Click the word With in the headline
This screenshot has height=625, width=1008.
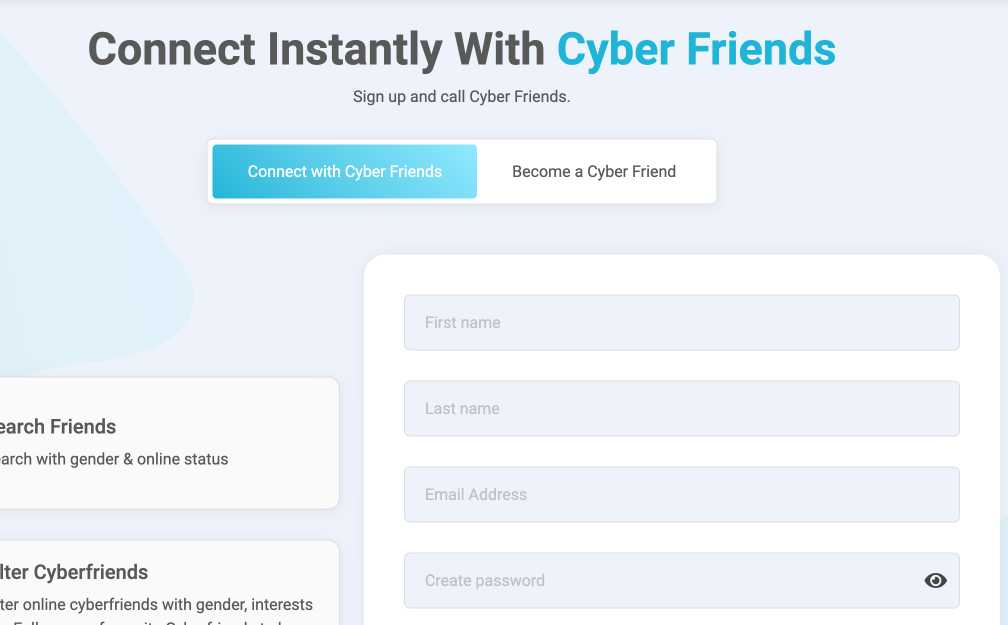point(499,49)
